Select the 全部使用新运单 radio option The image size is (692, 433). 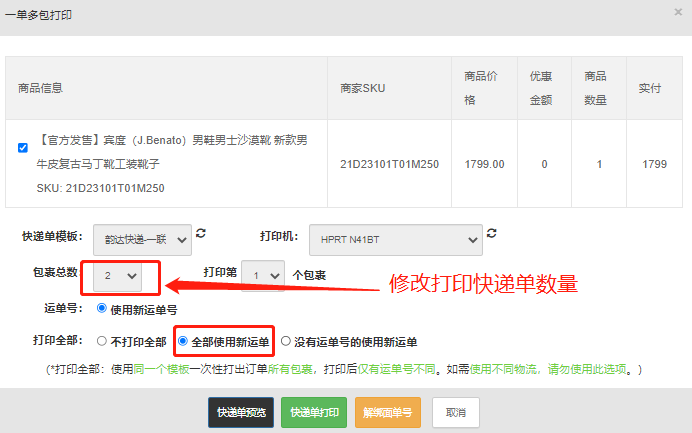(x=183, y=342)
